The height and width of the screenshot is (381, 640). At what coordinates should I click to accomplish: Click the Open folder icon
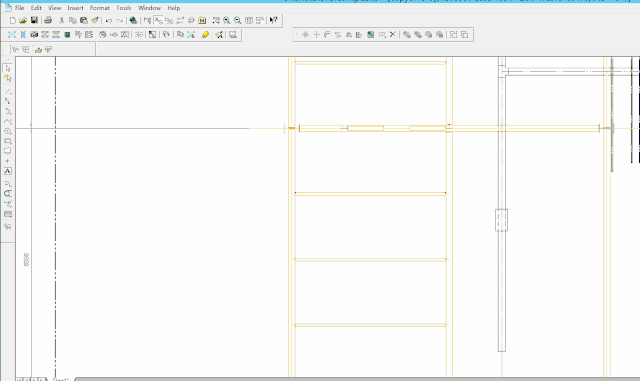(x=23, y=20)
